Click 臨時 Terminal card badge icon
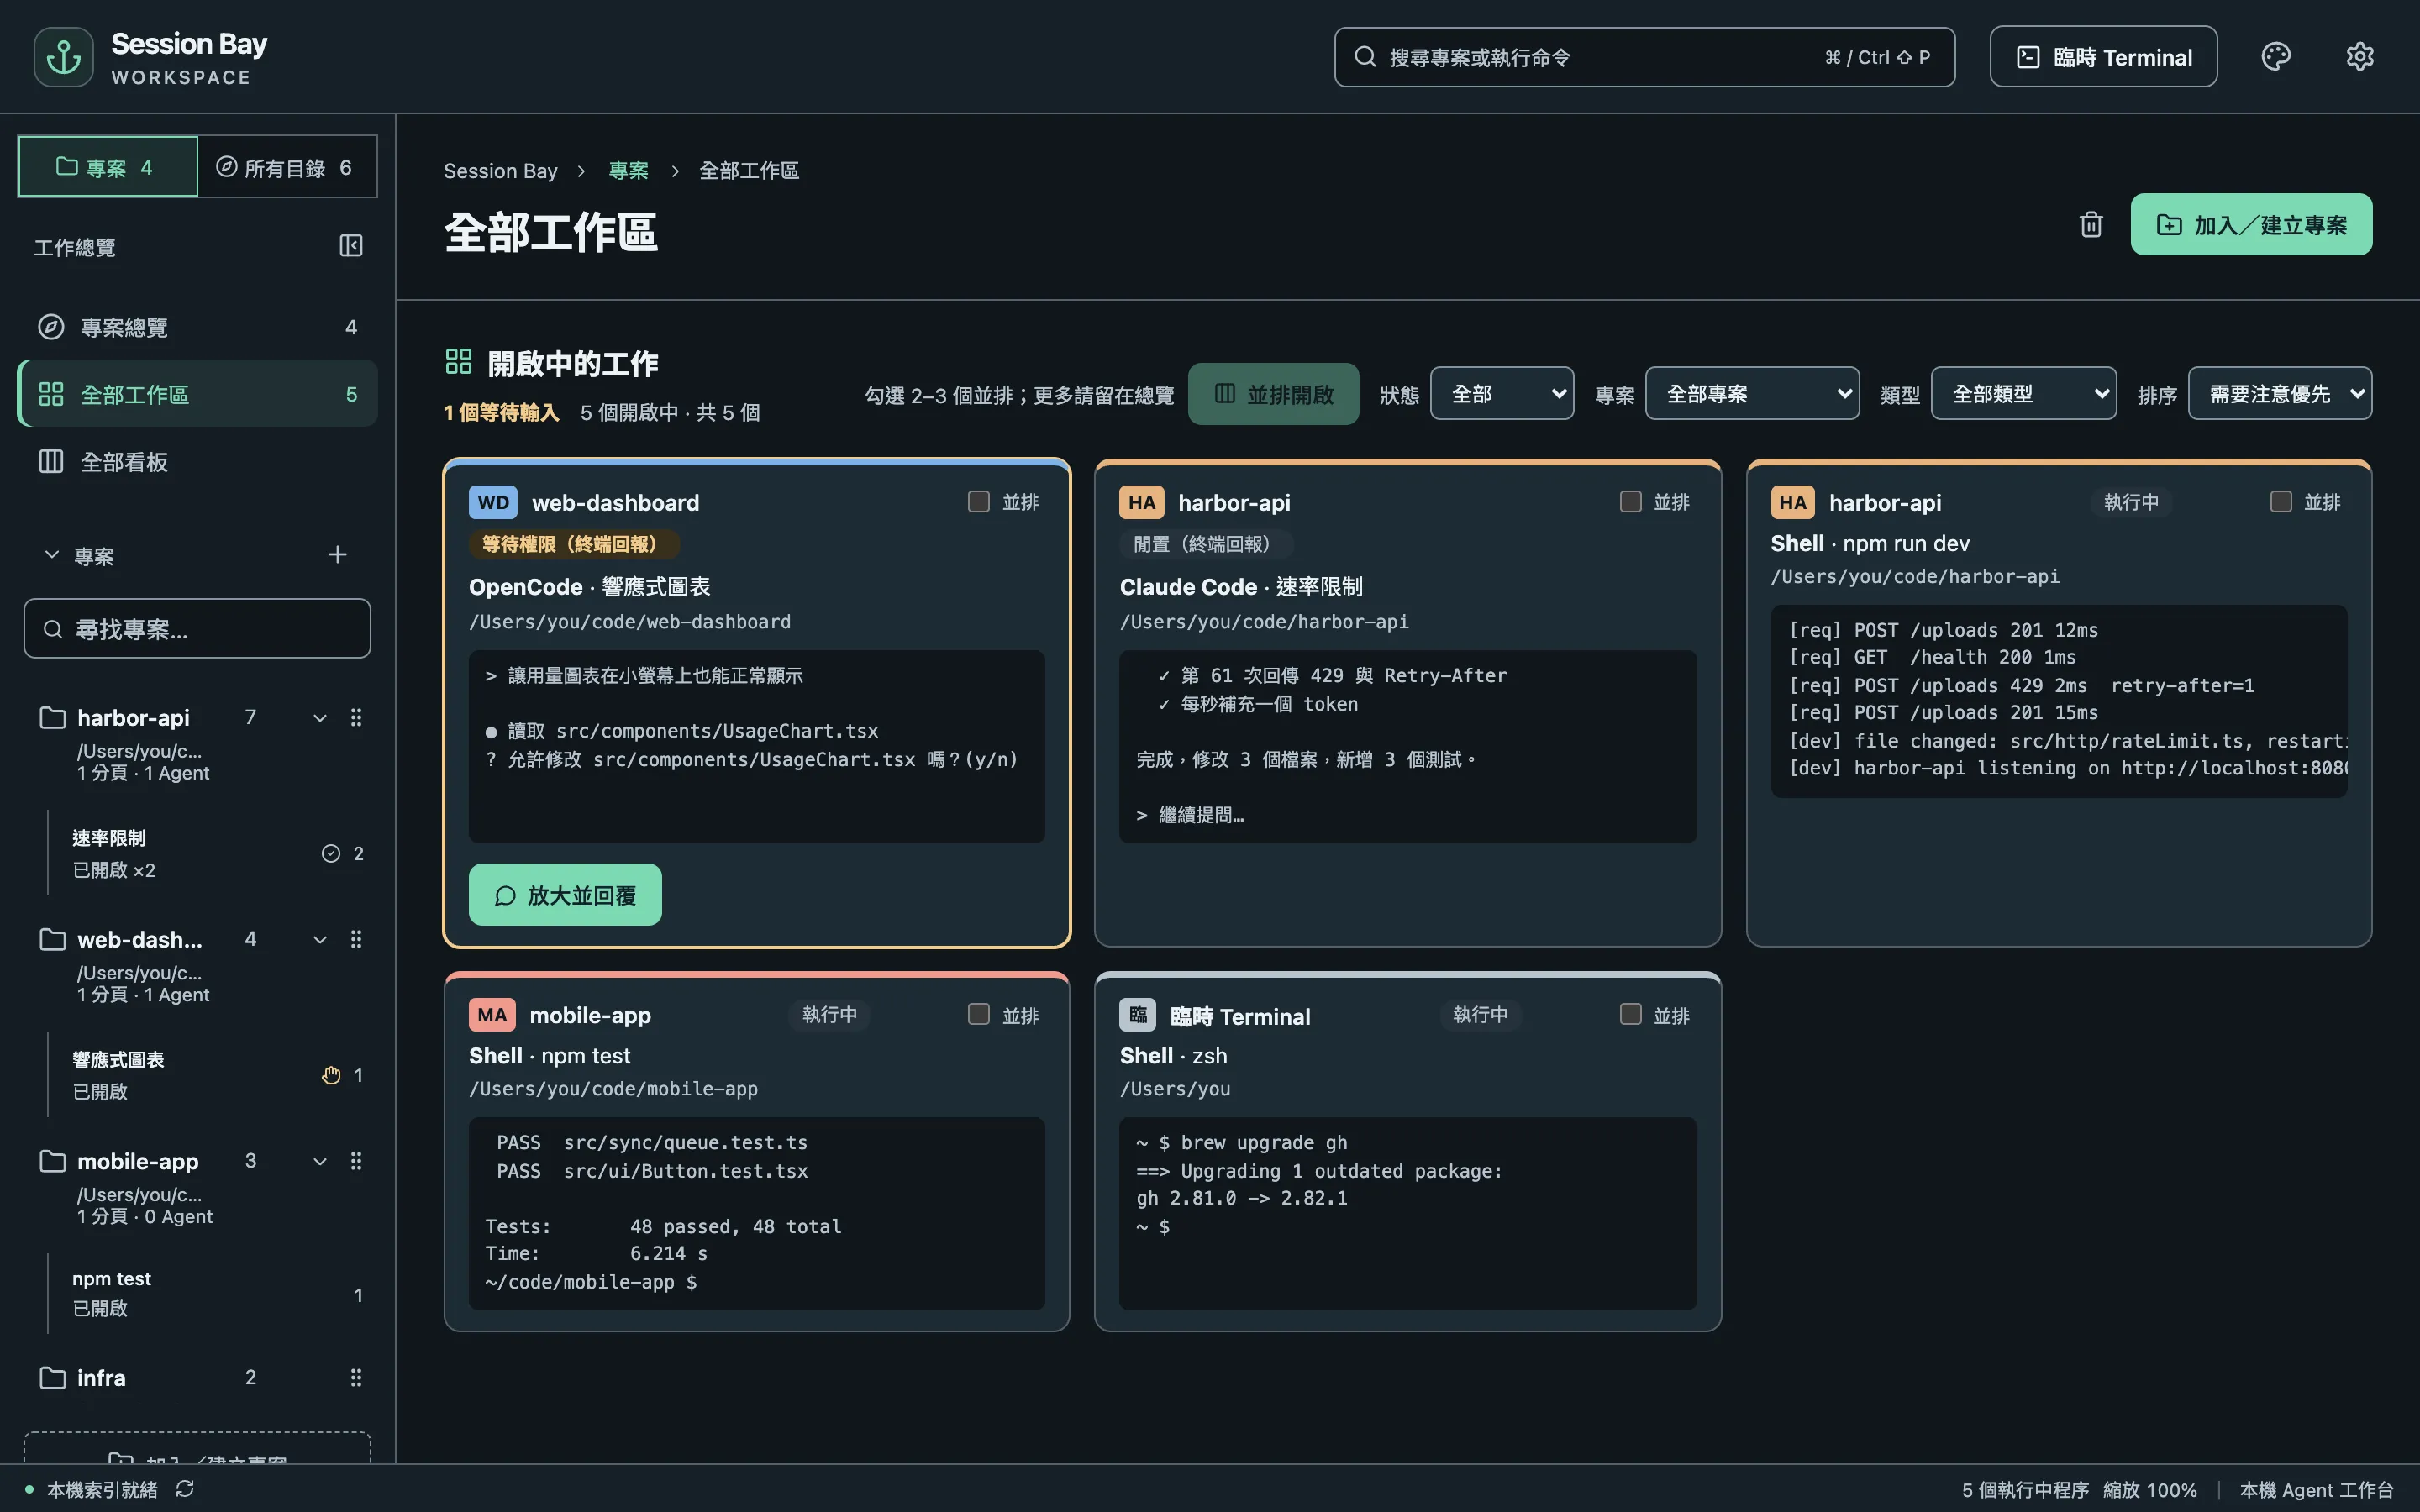The image size is (2420, 1512). tap(1138, 1015)
